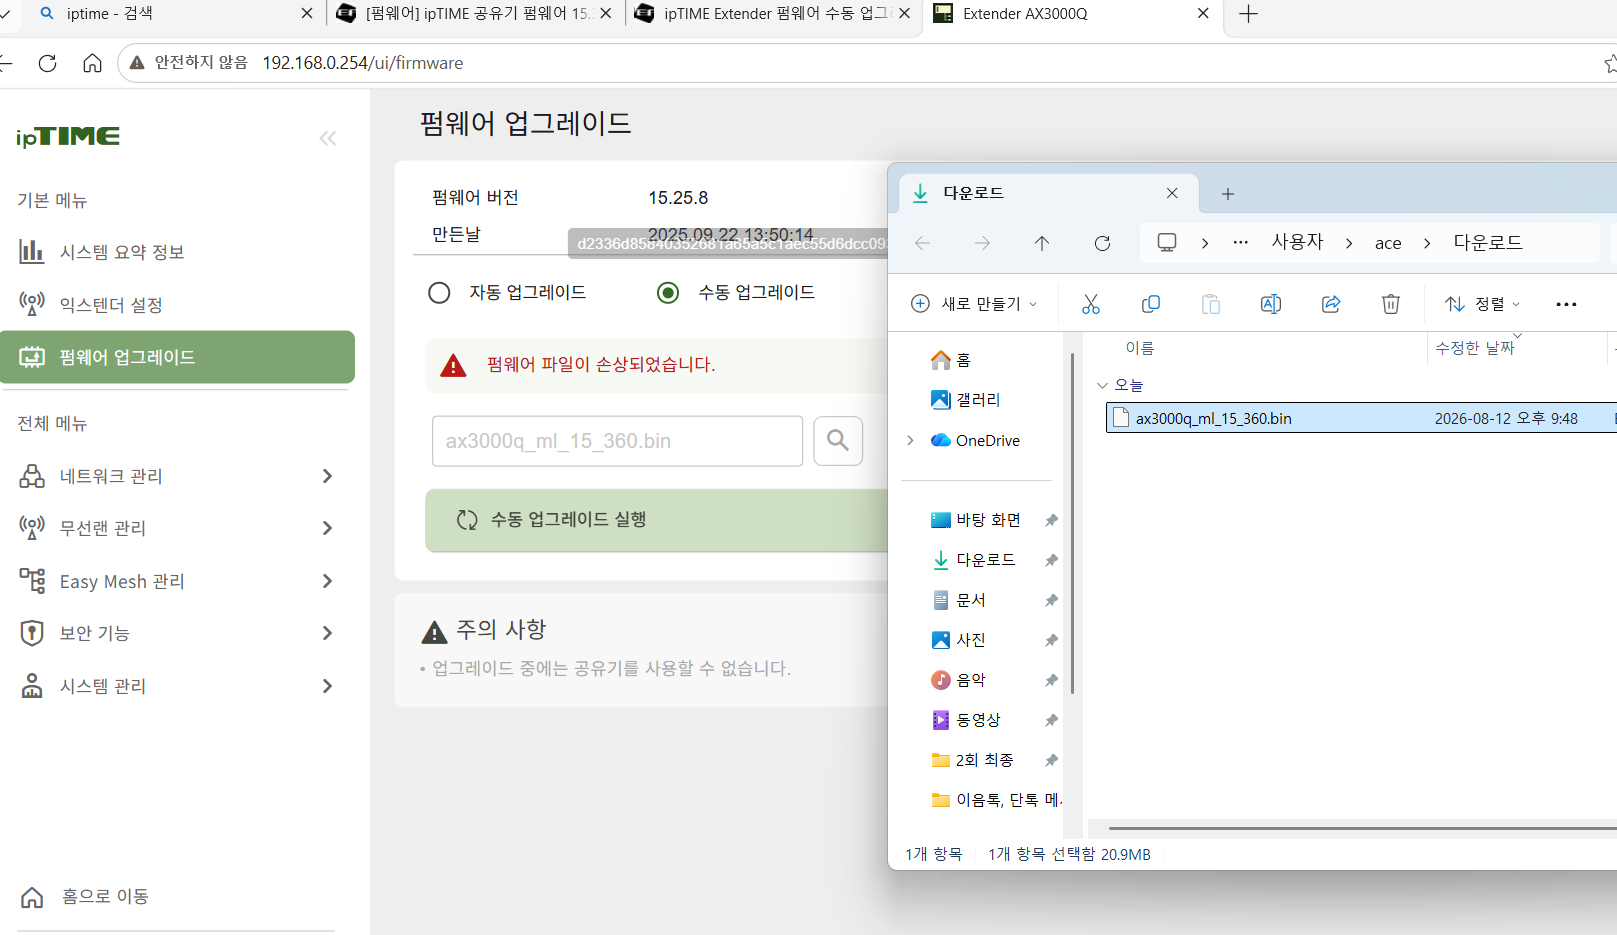Expand 네트워크 관리 section
This screenshot has width=1617, height=935.
point(177,476)
